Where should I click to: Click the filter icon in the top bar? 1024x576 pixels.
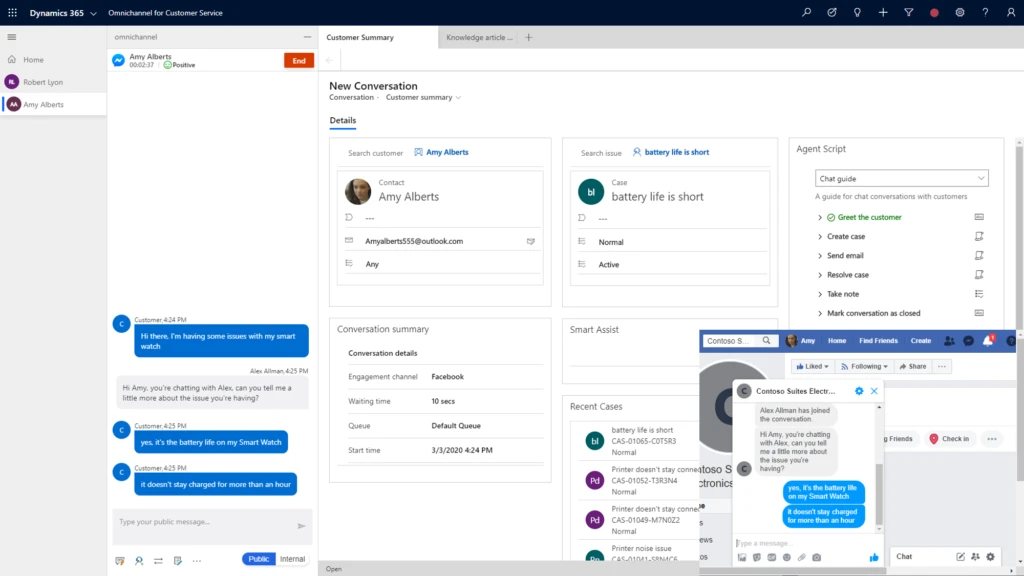[x=908, y=14]
